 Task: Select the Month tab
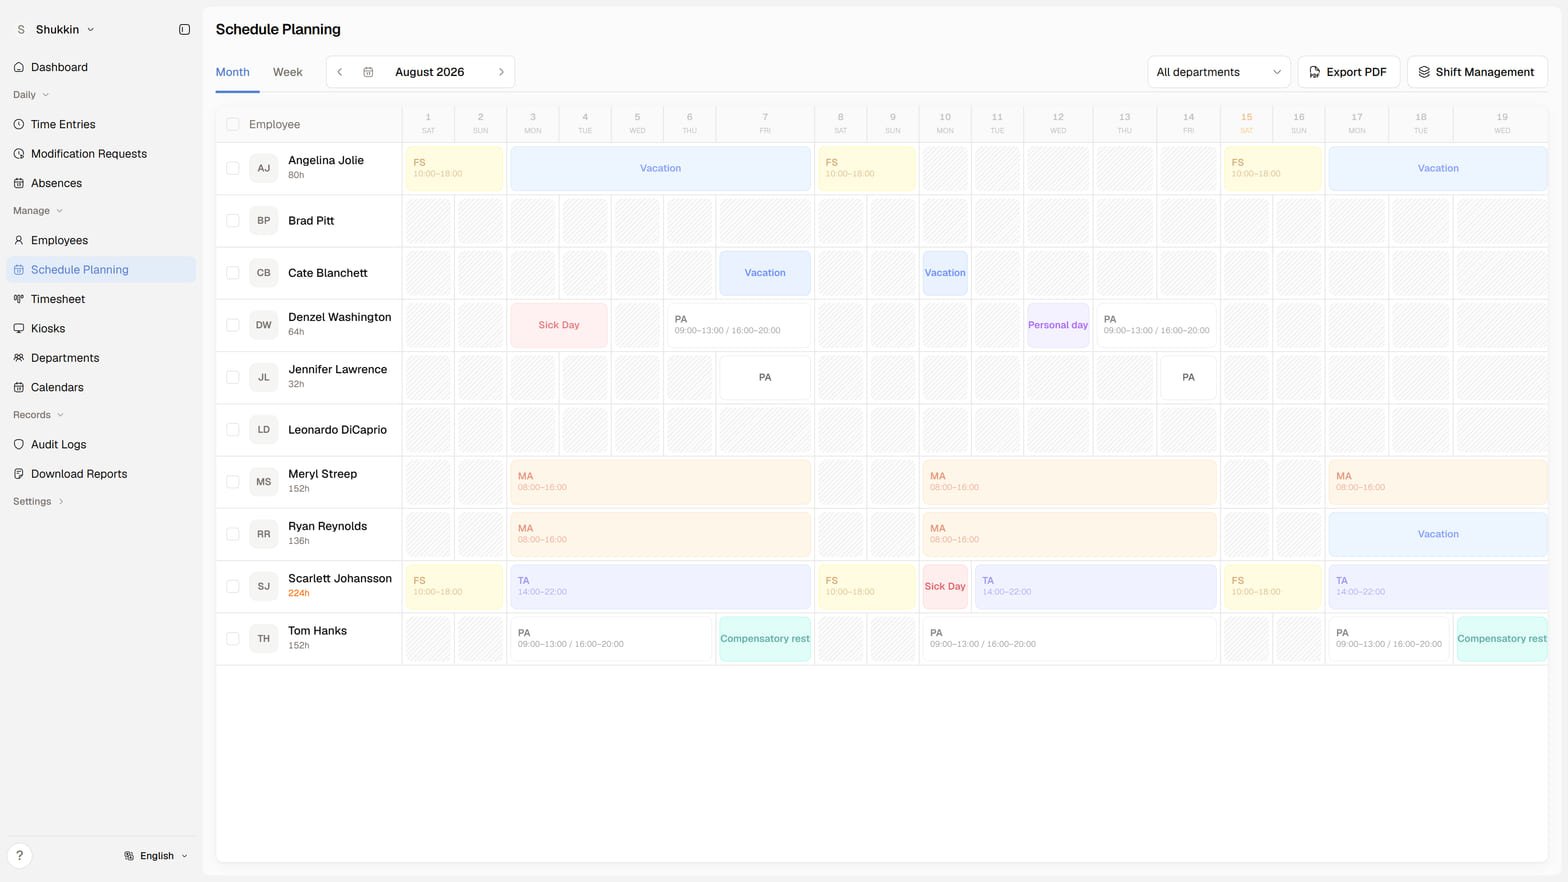pos(233,72)
